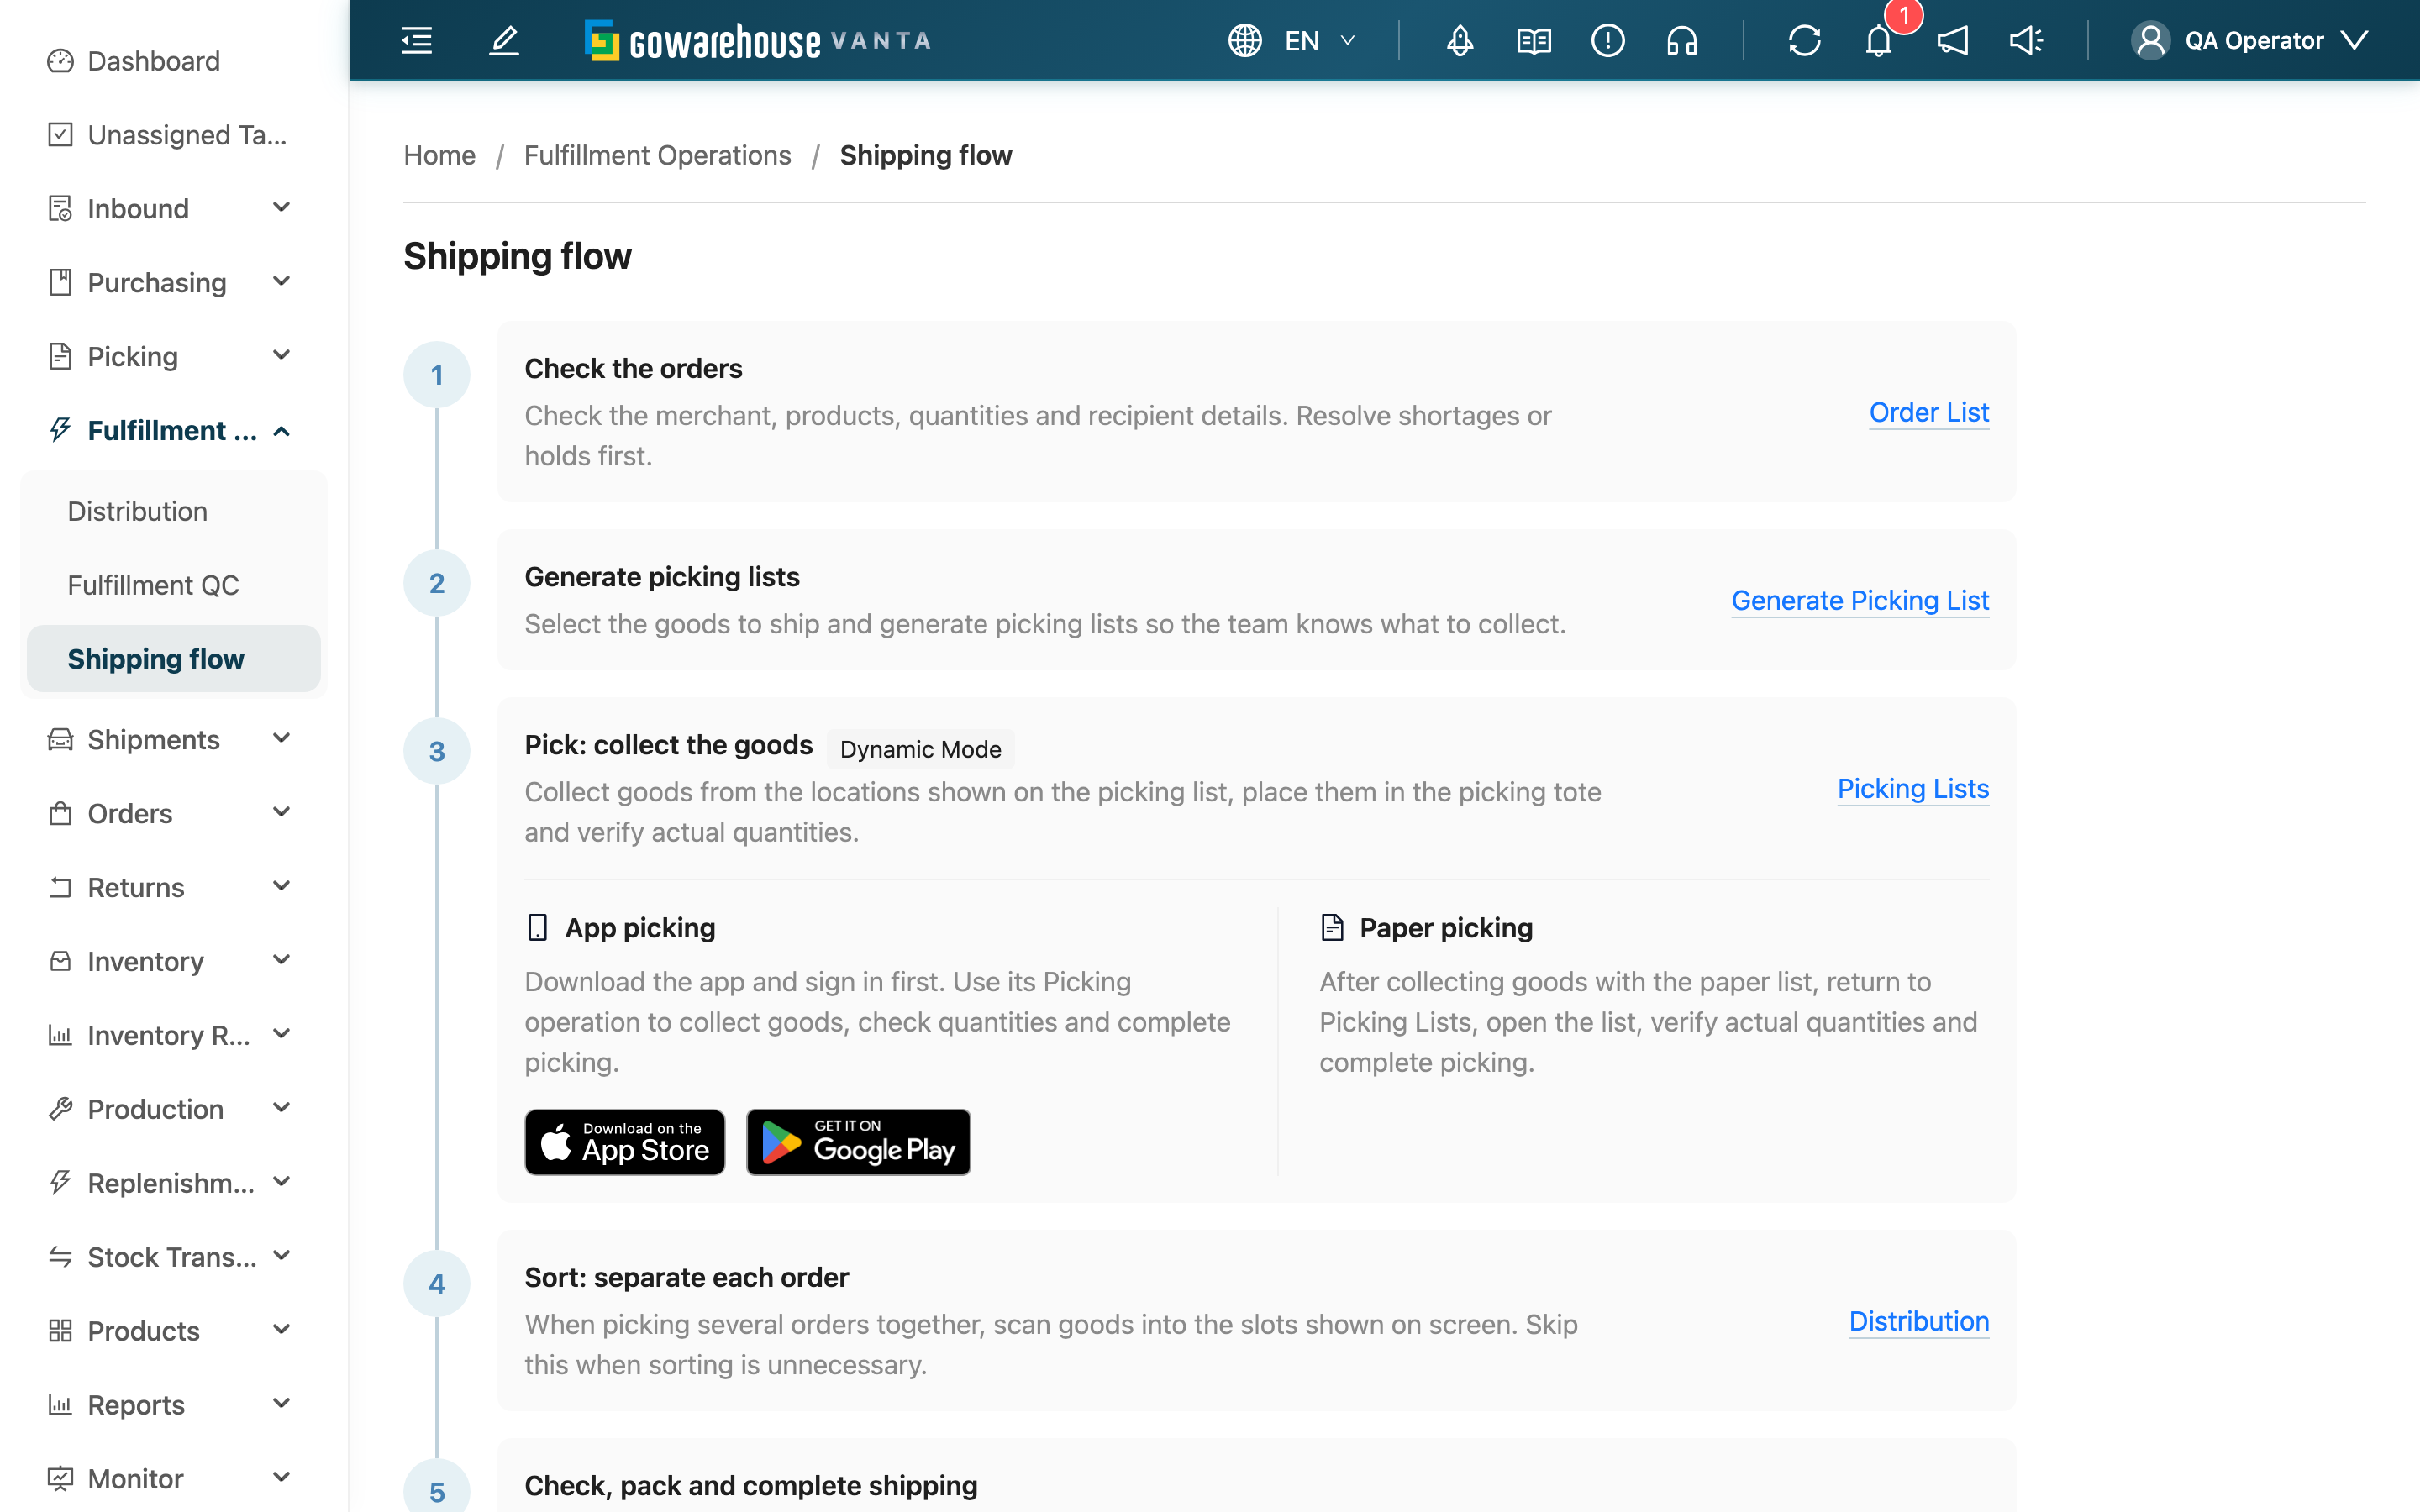
Task: Expand the Inbound menu chevron
Action: pyautogui.click(x=282, y=208)
